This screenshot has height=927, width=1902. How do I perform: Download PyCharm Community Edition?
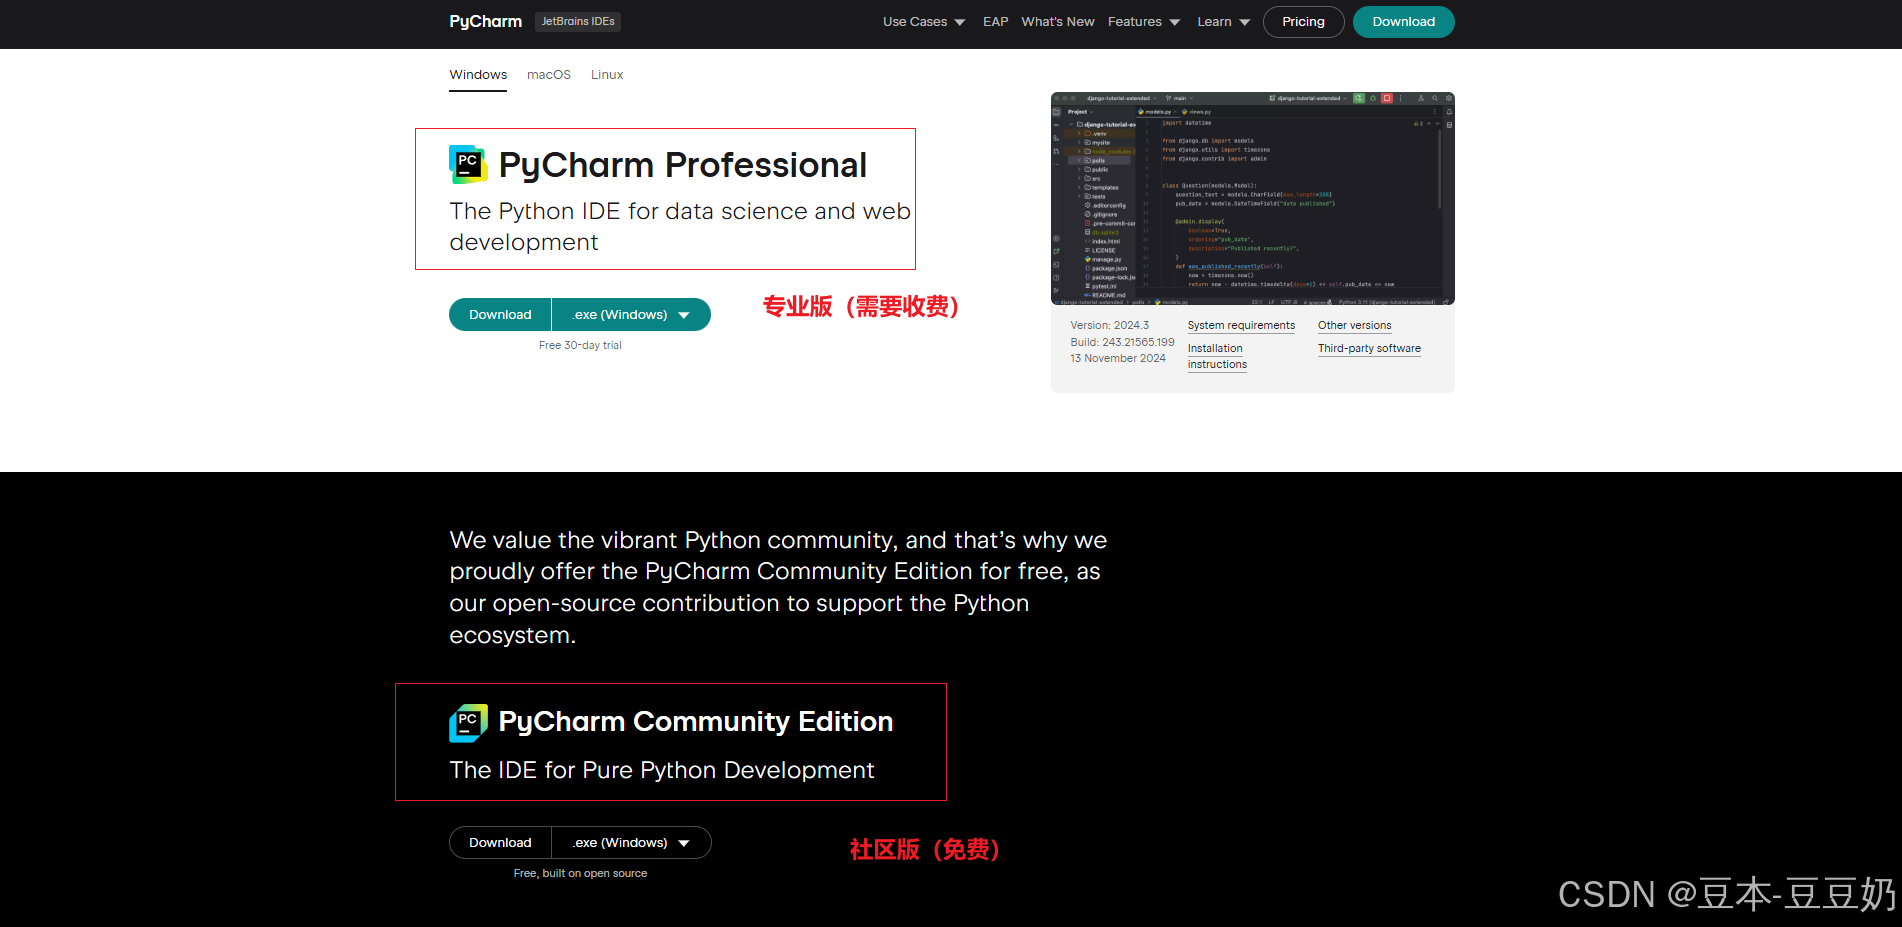tap(500, 843)
